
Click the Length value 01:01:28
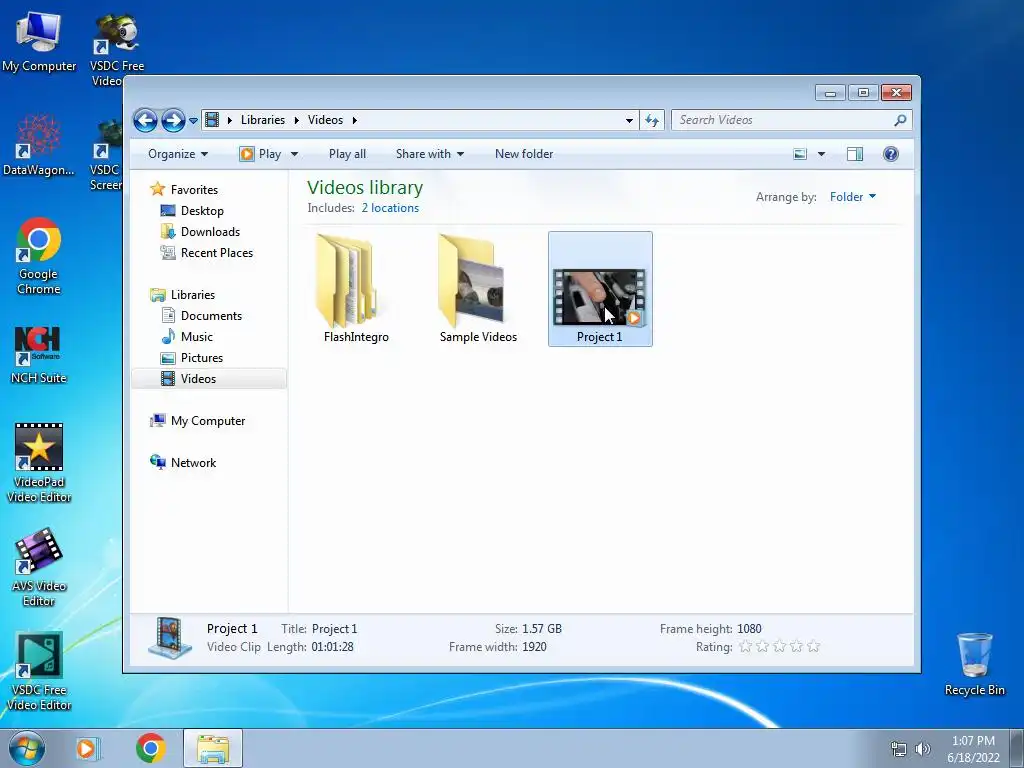[332, 647]
